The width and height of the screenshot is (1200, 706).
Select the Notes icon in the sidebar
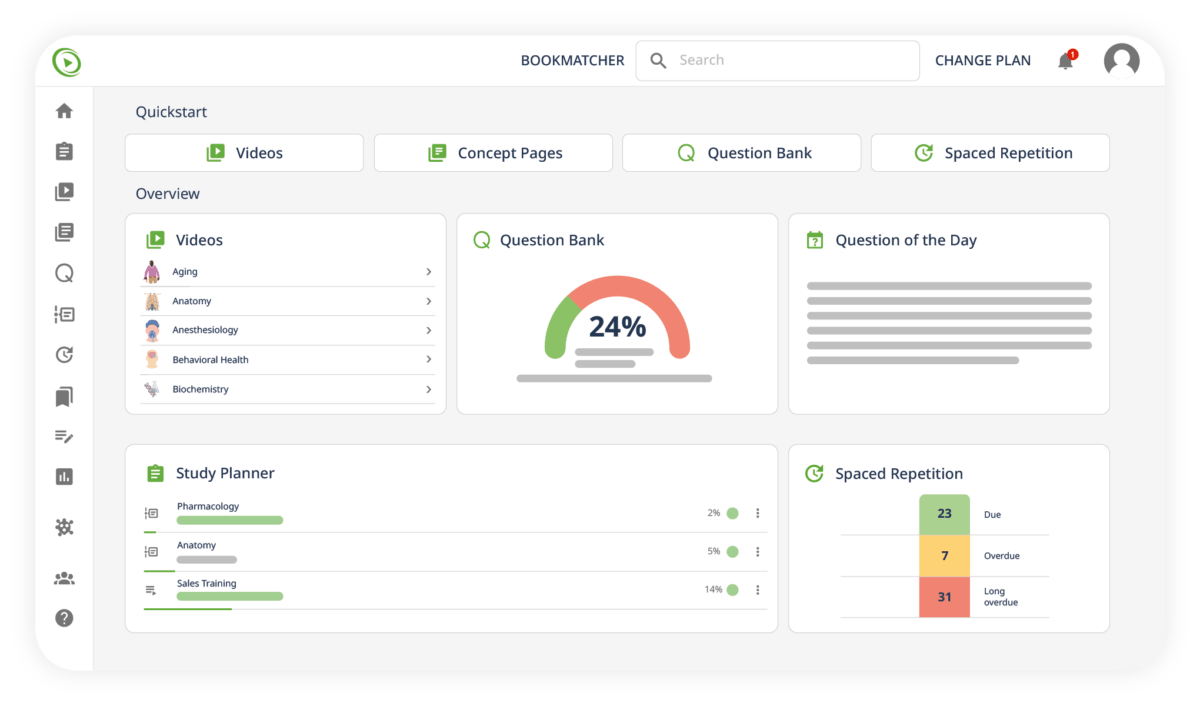click(x=64, y=437)
